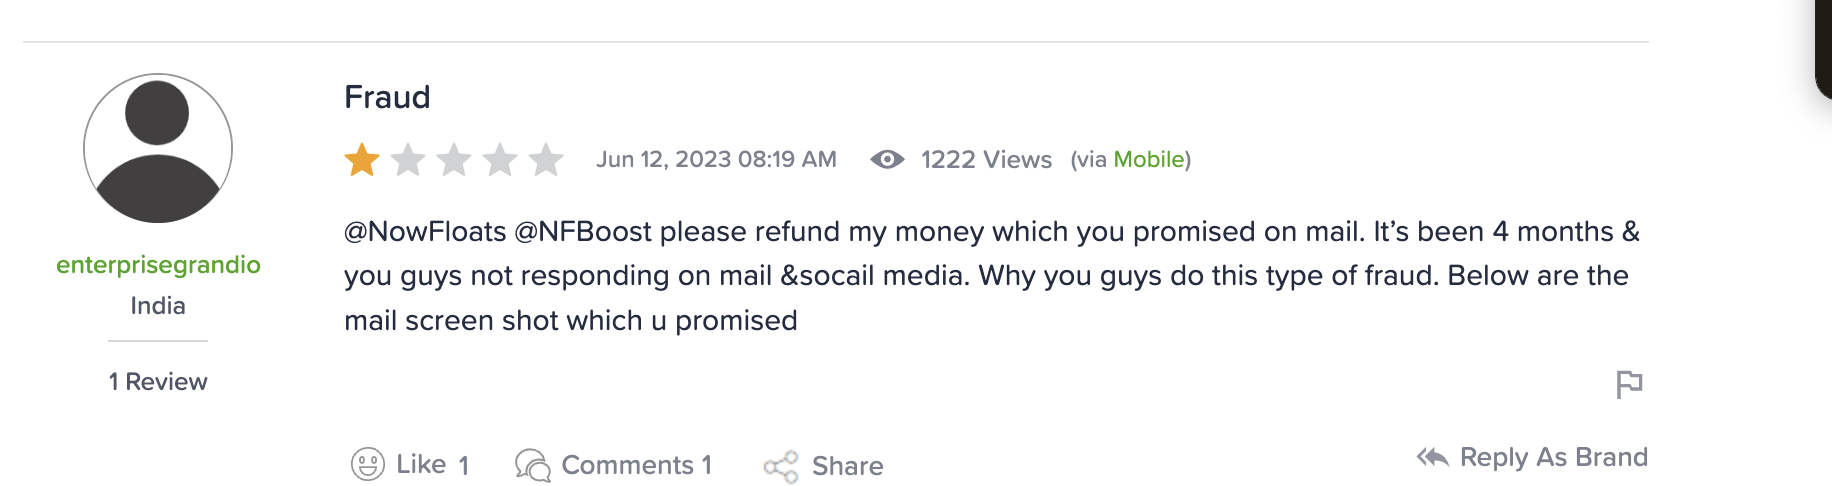
Task: Open the Fraud review title
Action: (387, 97)
